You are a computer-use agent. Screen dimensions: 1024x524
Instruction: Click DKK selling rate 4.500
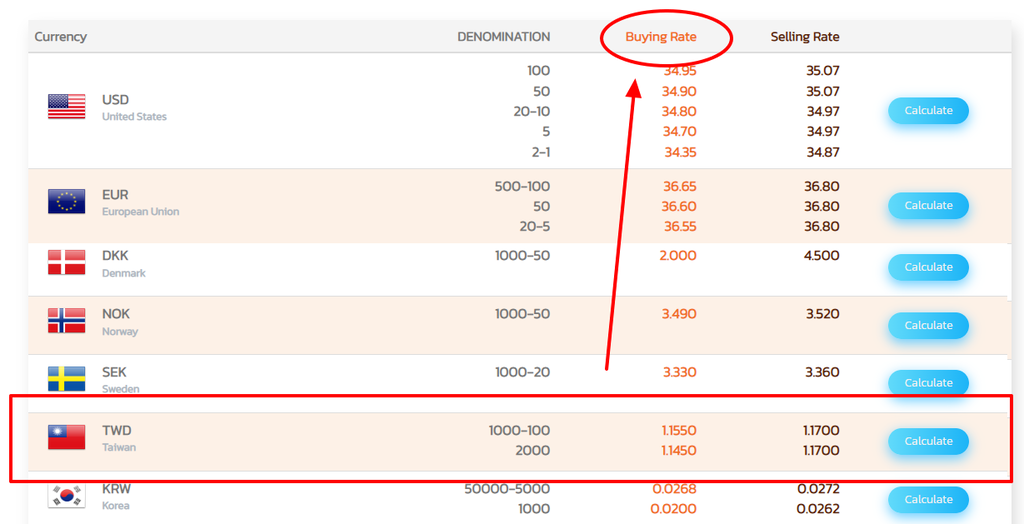[822, 255]
